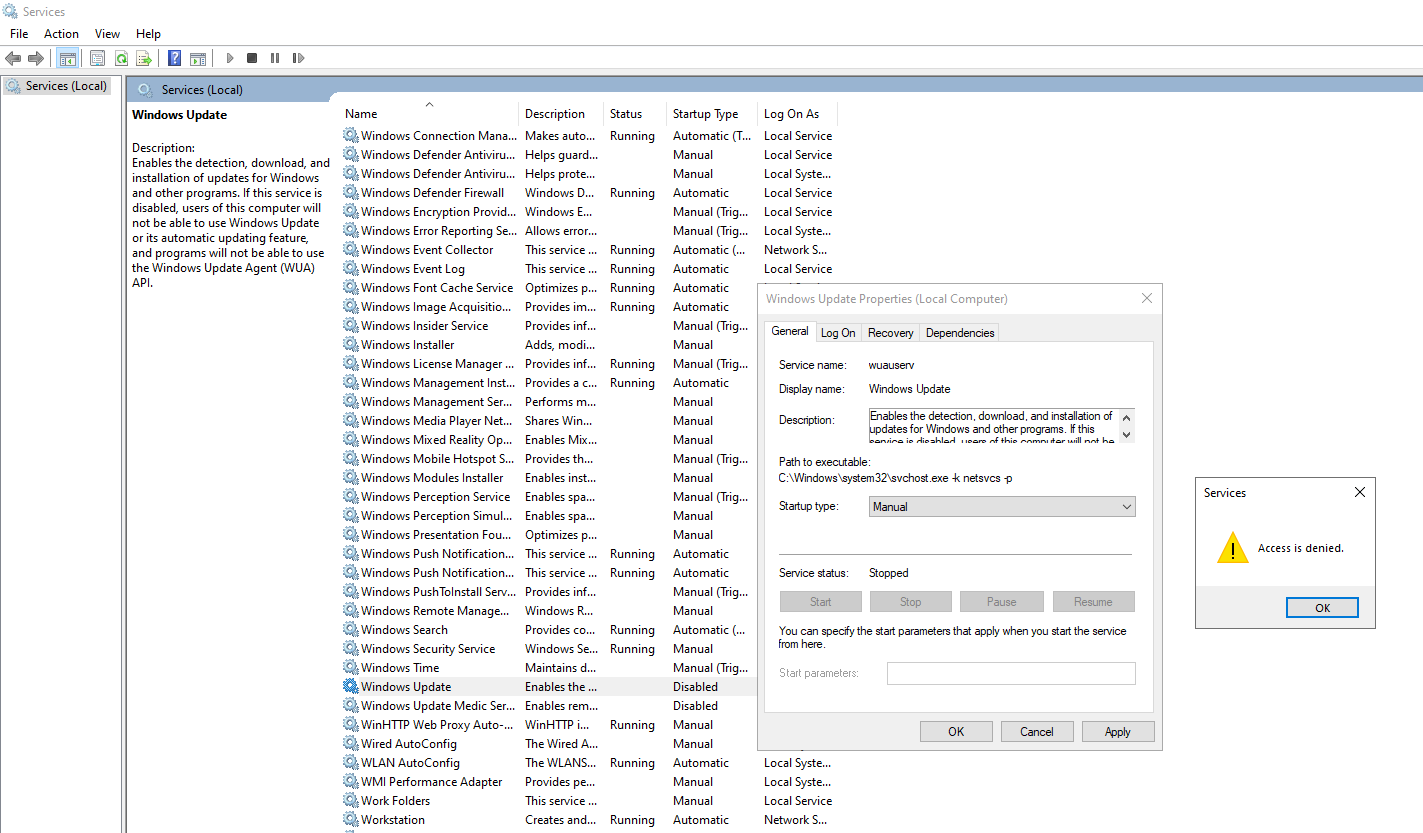Viewport: 1423px width, 833px height.
Task: Open the Help toolbar icon
Action: (175, 58)
